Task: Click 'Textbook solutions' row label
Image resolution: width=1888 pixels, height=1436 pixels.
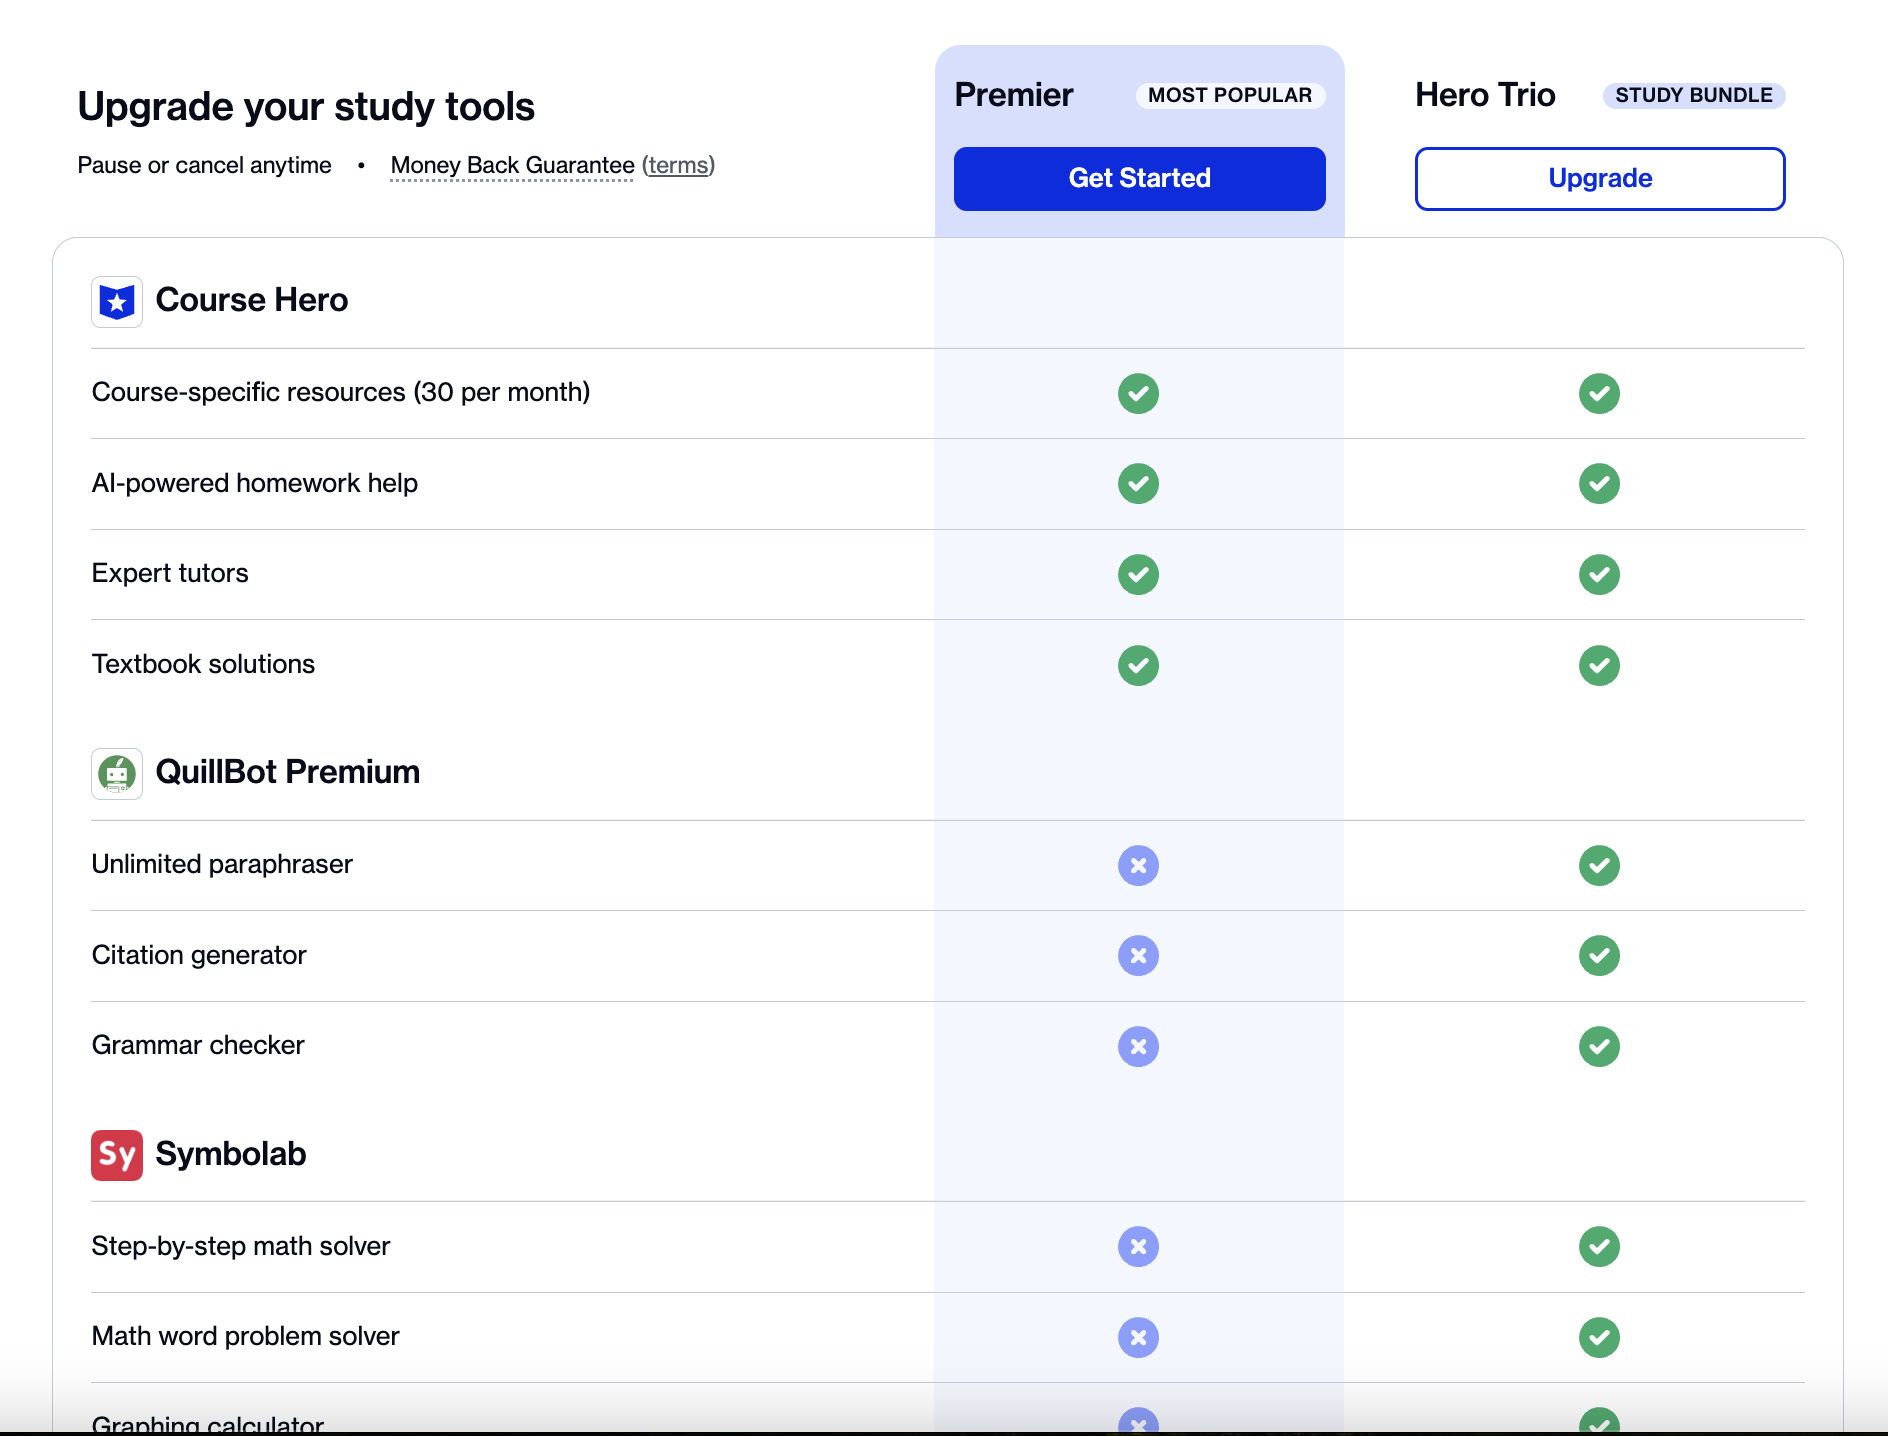Action: pos(203,664)
